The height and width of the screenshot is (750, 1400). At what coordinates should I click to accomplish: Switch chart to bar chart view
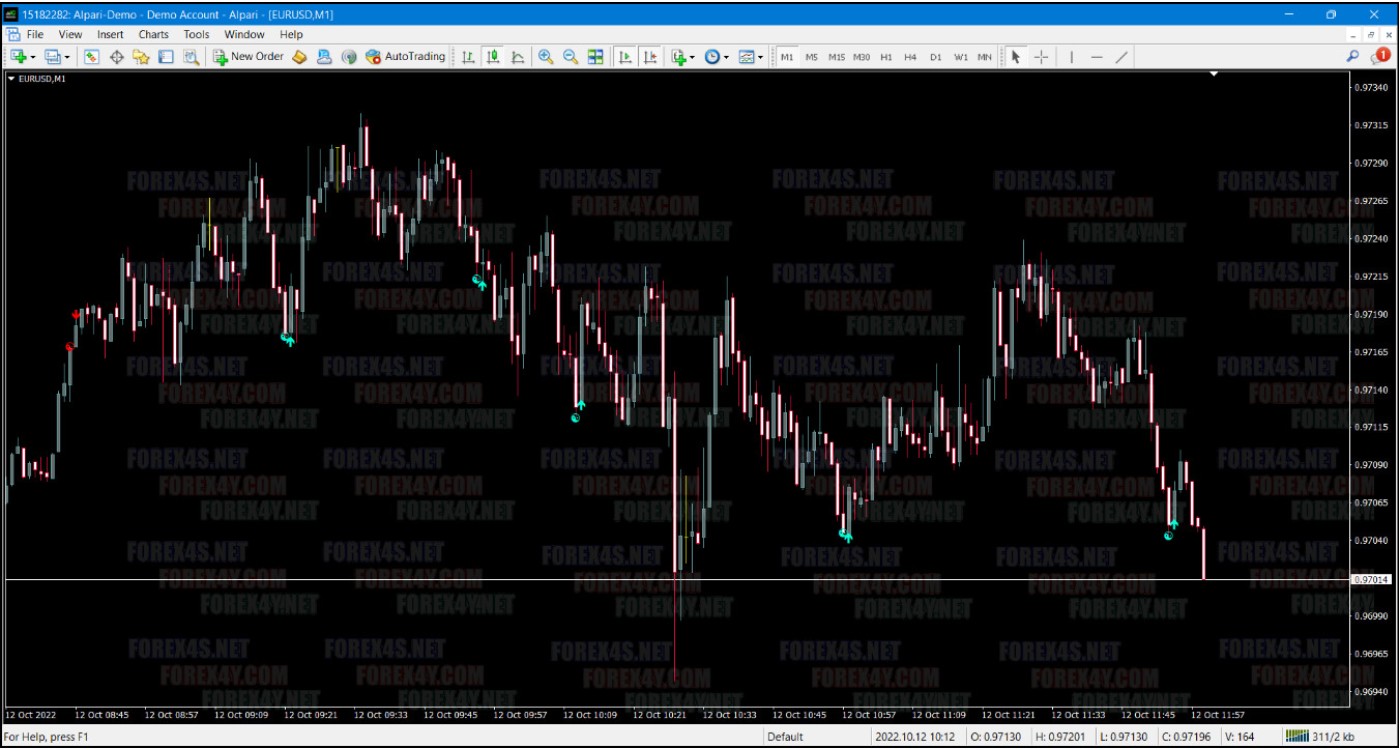click(468, 57)
